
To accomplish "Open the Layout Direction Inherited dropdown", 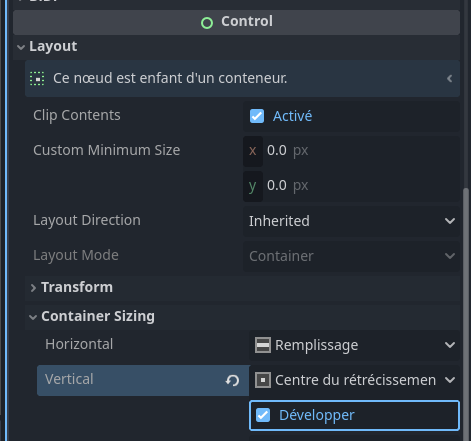I will tap(351, 221).
